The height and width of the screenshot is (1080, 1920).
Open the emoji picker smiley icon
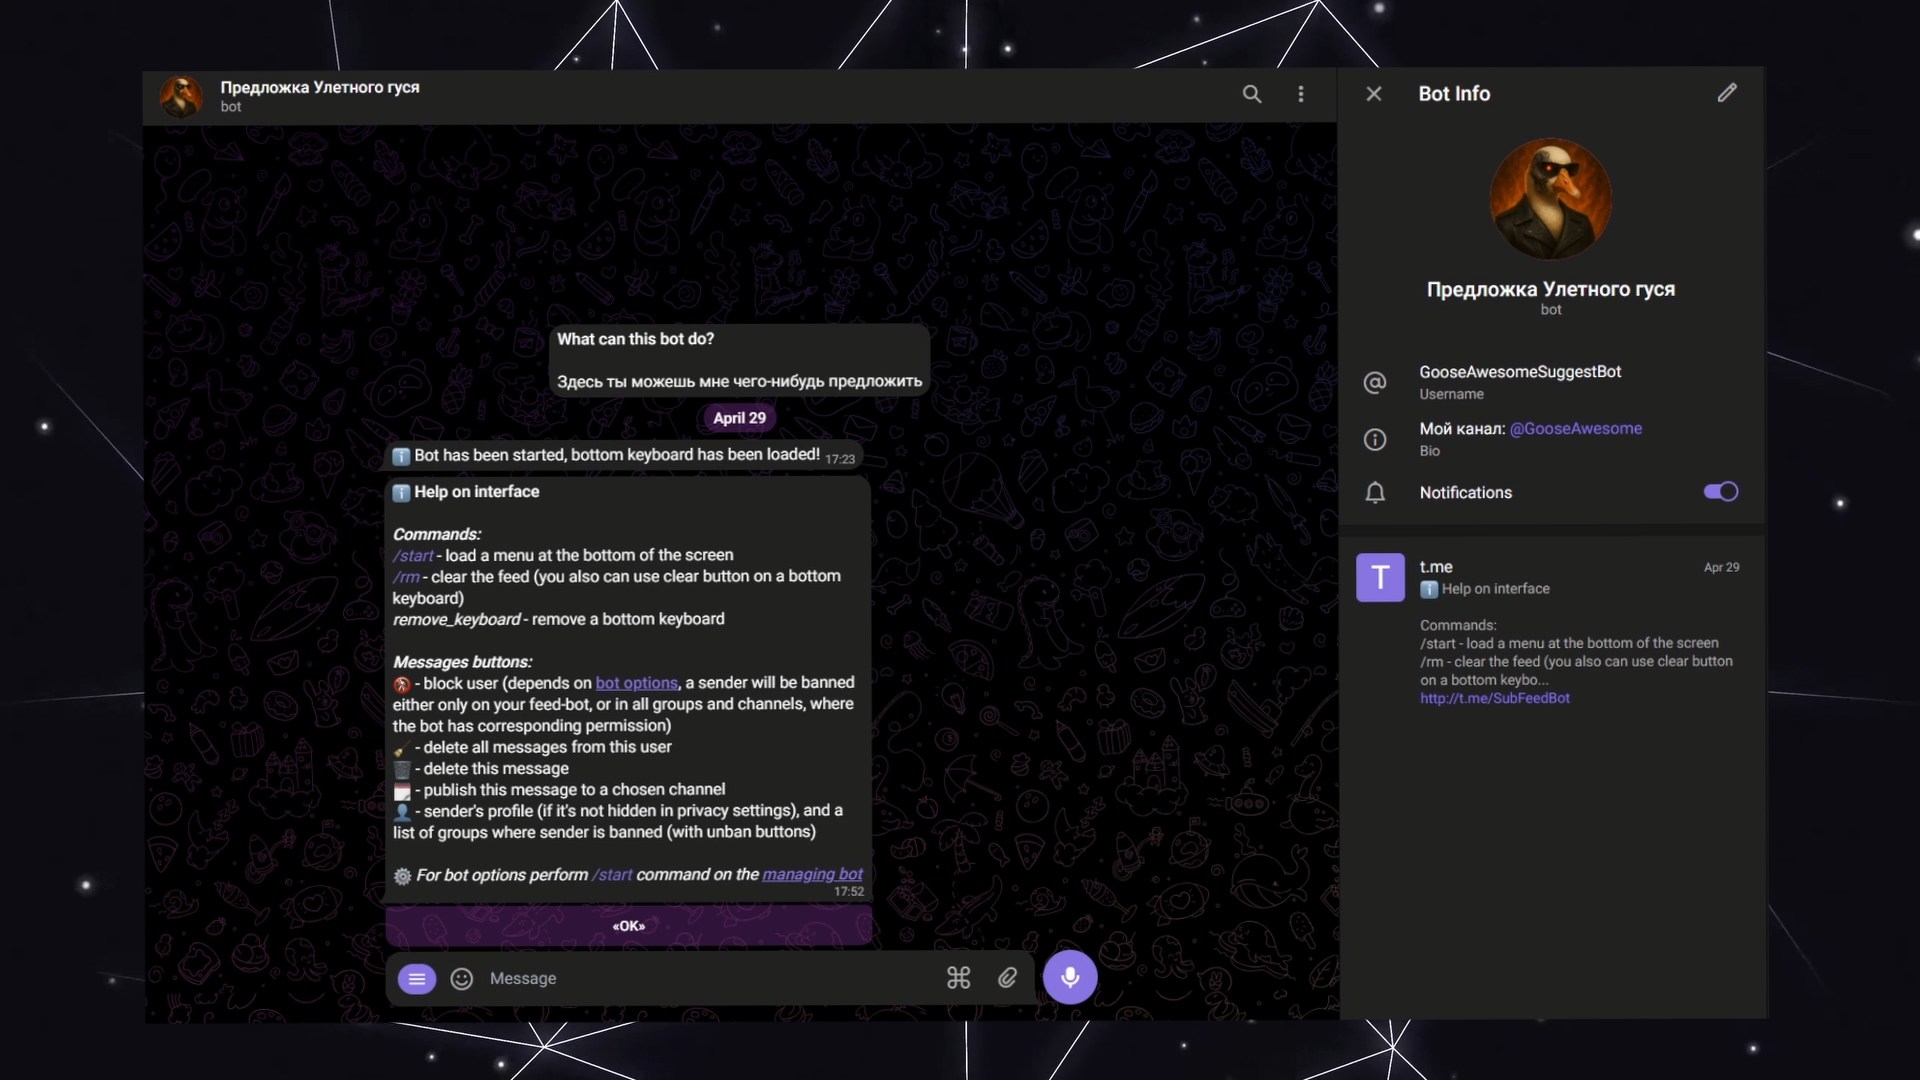click(461, 979)
